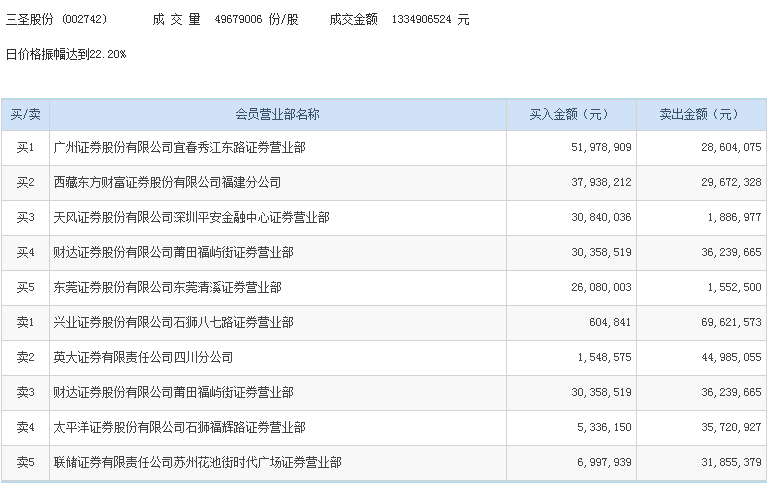
Task: Select buy amount 6,997,939
Action: click(604, 463)
